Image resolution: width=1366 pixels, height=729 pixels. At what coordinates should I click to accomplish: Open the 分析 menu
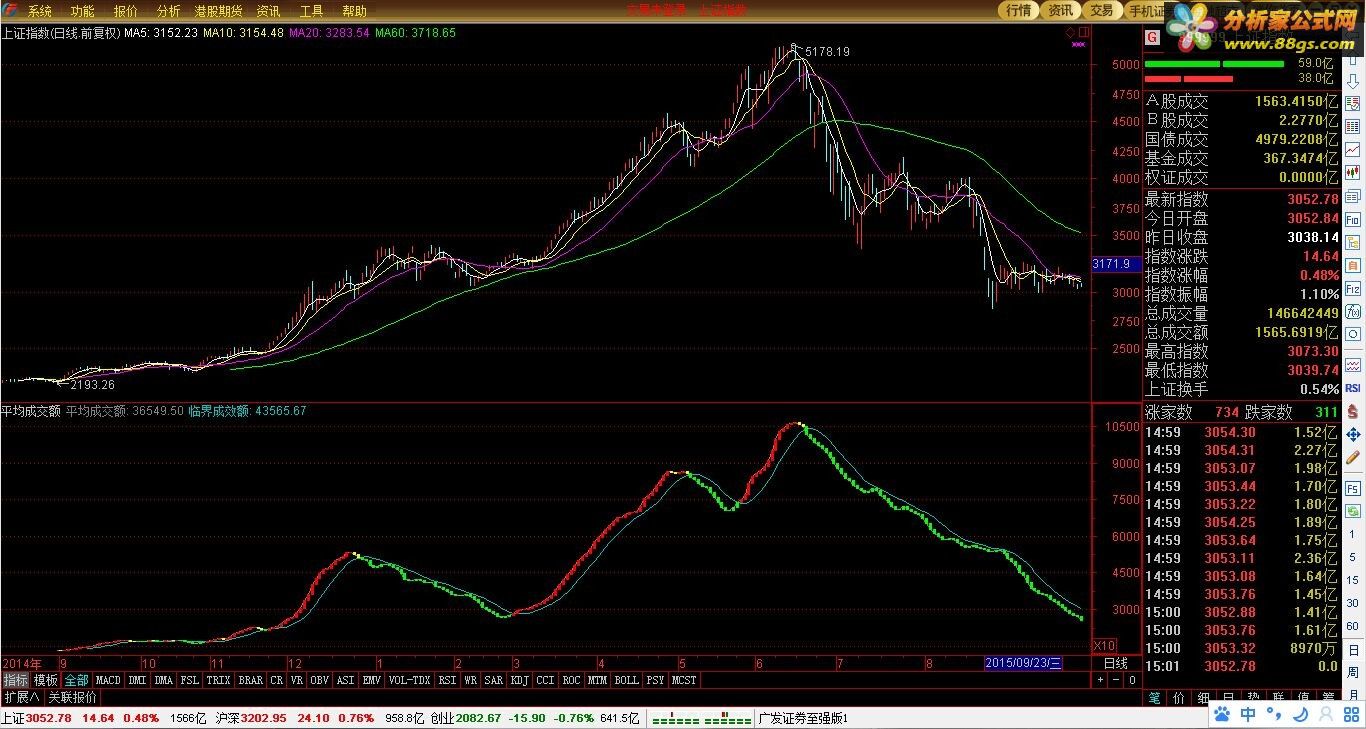169,11
